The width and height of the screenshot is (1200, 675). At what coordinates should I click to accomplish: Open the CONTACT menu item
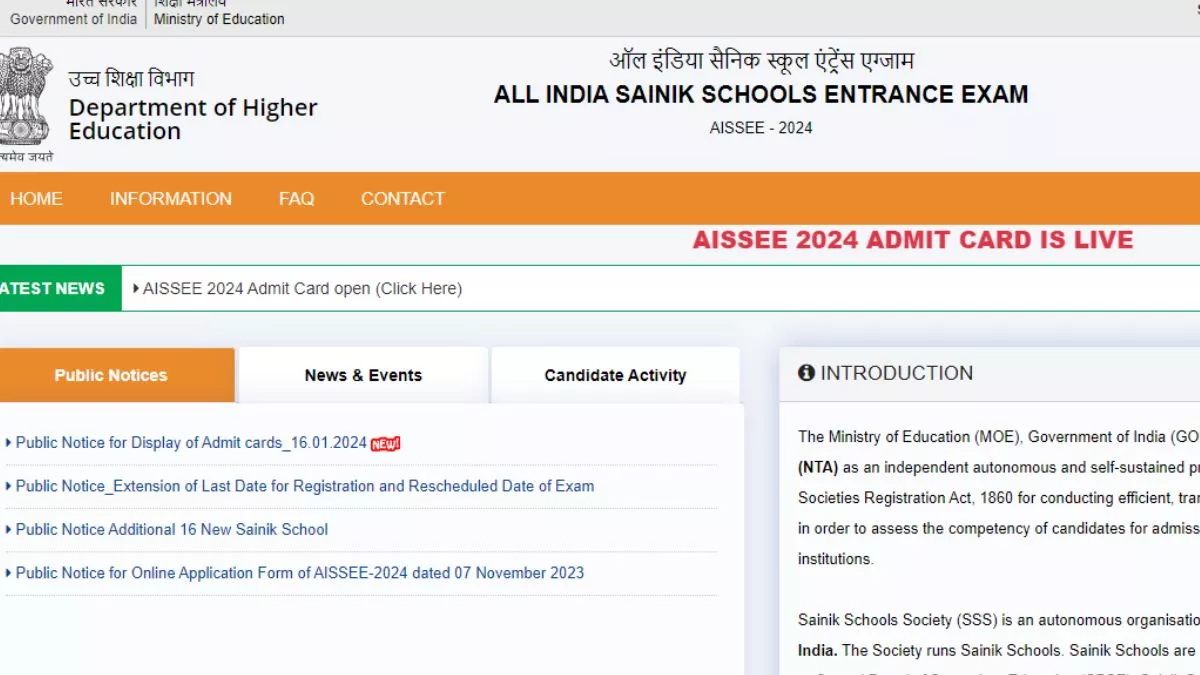pyautogui.click(x=403, y=199)
